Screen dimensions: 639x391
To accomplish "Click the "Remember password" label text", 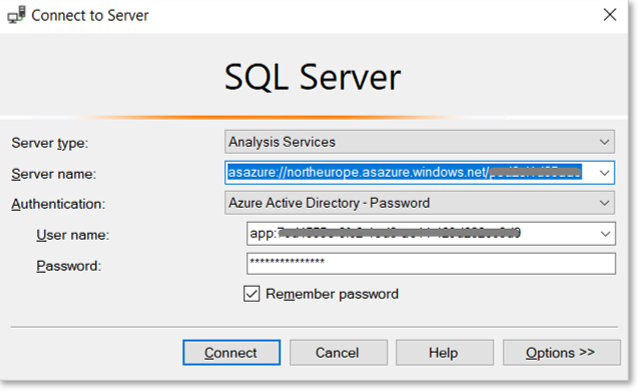I will [x=332, y=294].
